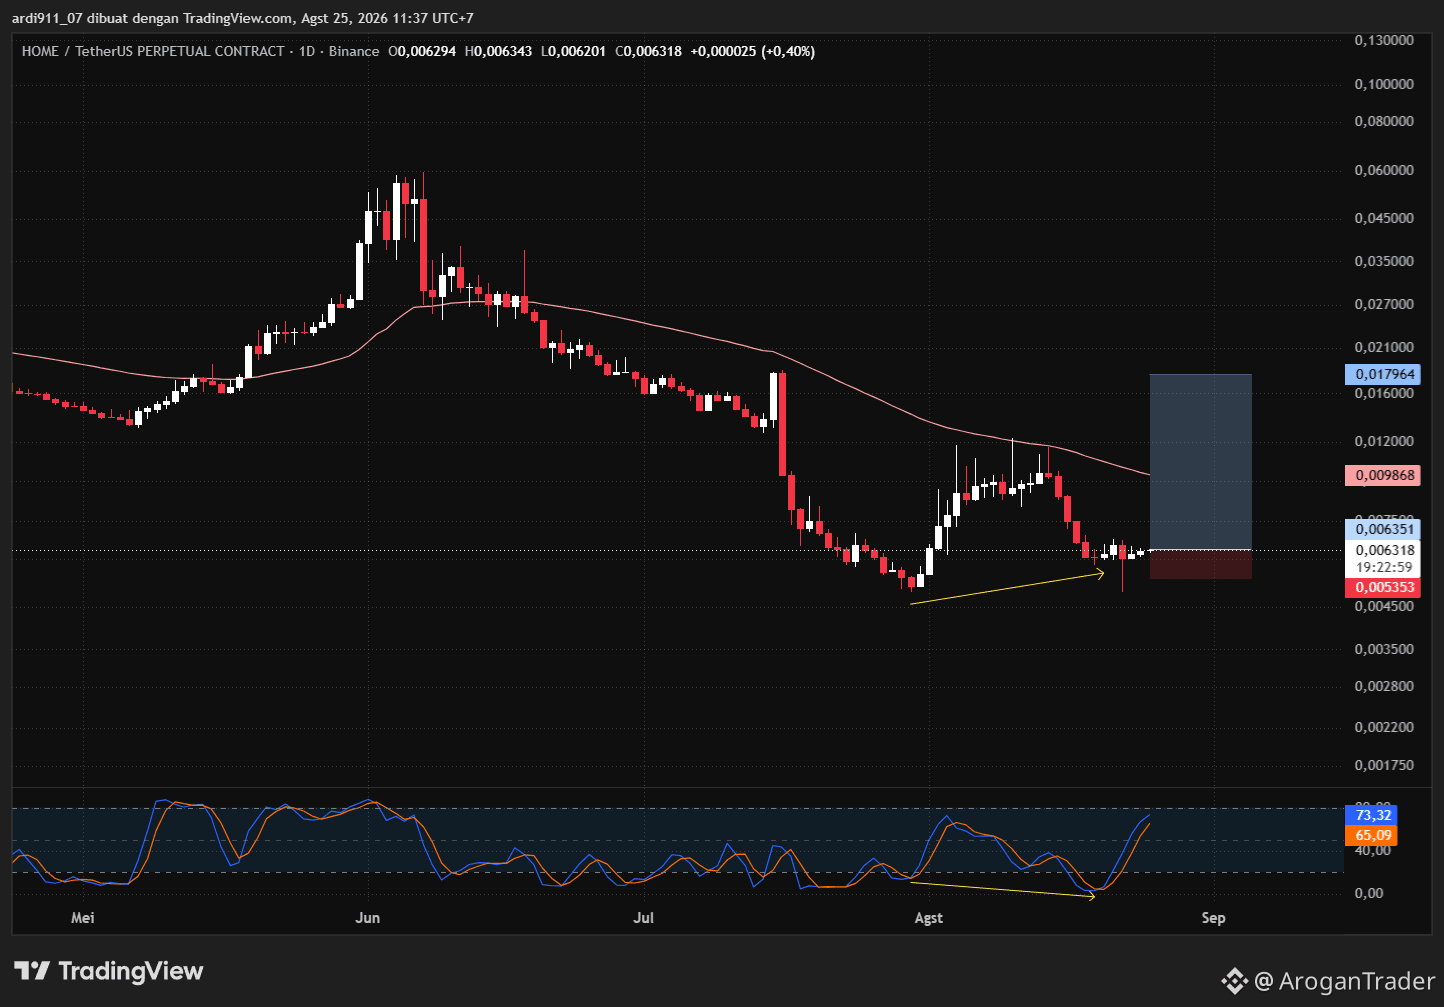Click the low value L0,006201
Screen dimensions: 1444x1007
tap(573, 51)
